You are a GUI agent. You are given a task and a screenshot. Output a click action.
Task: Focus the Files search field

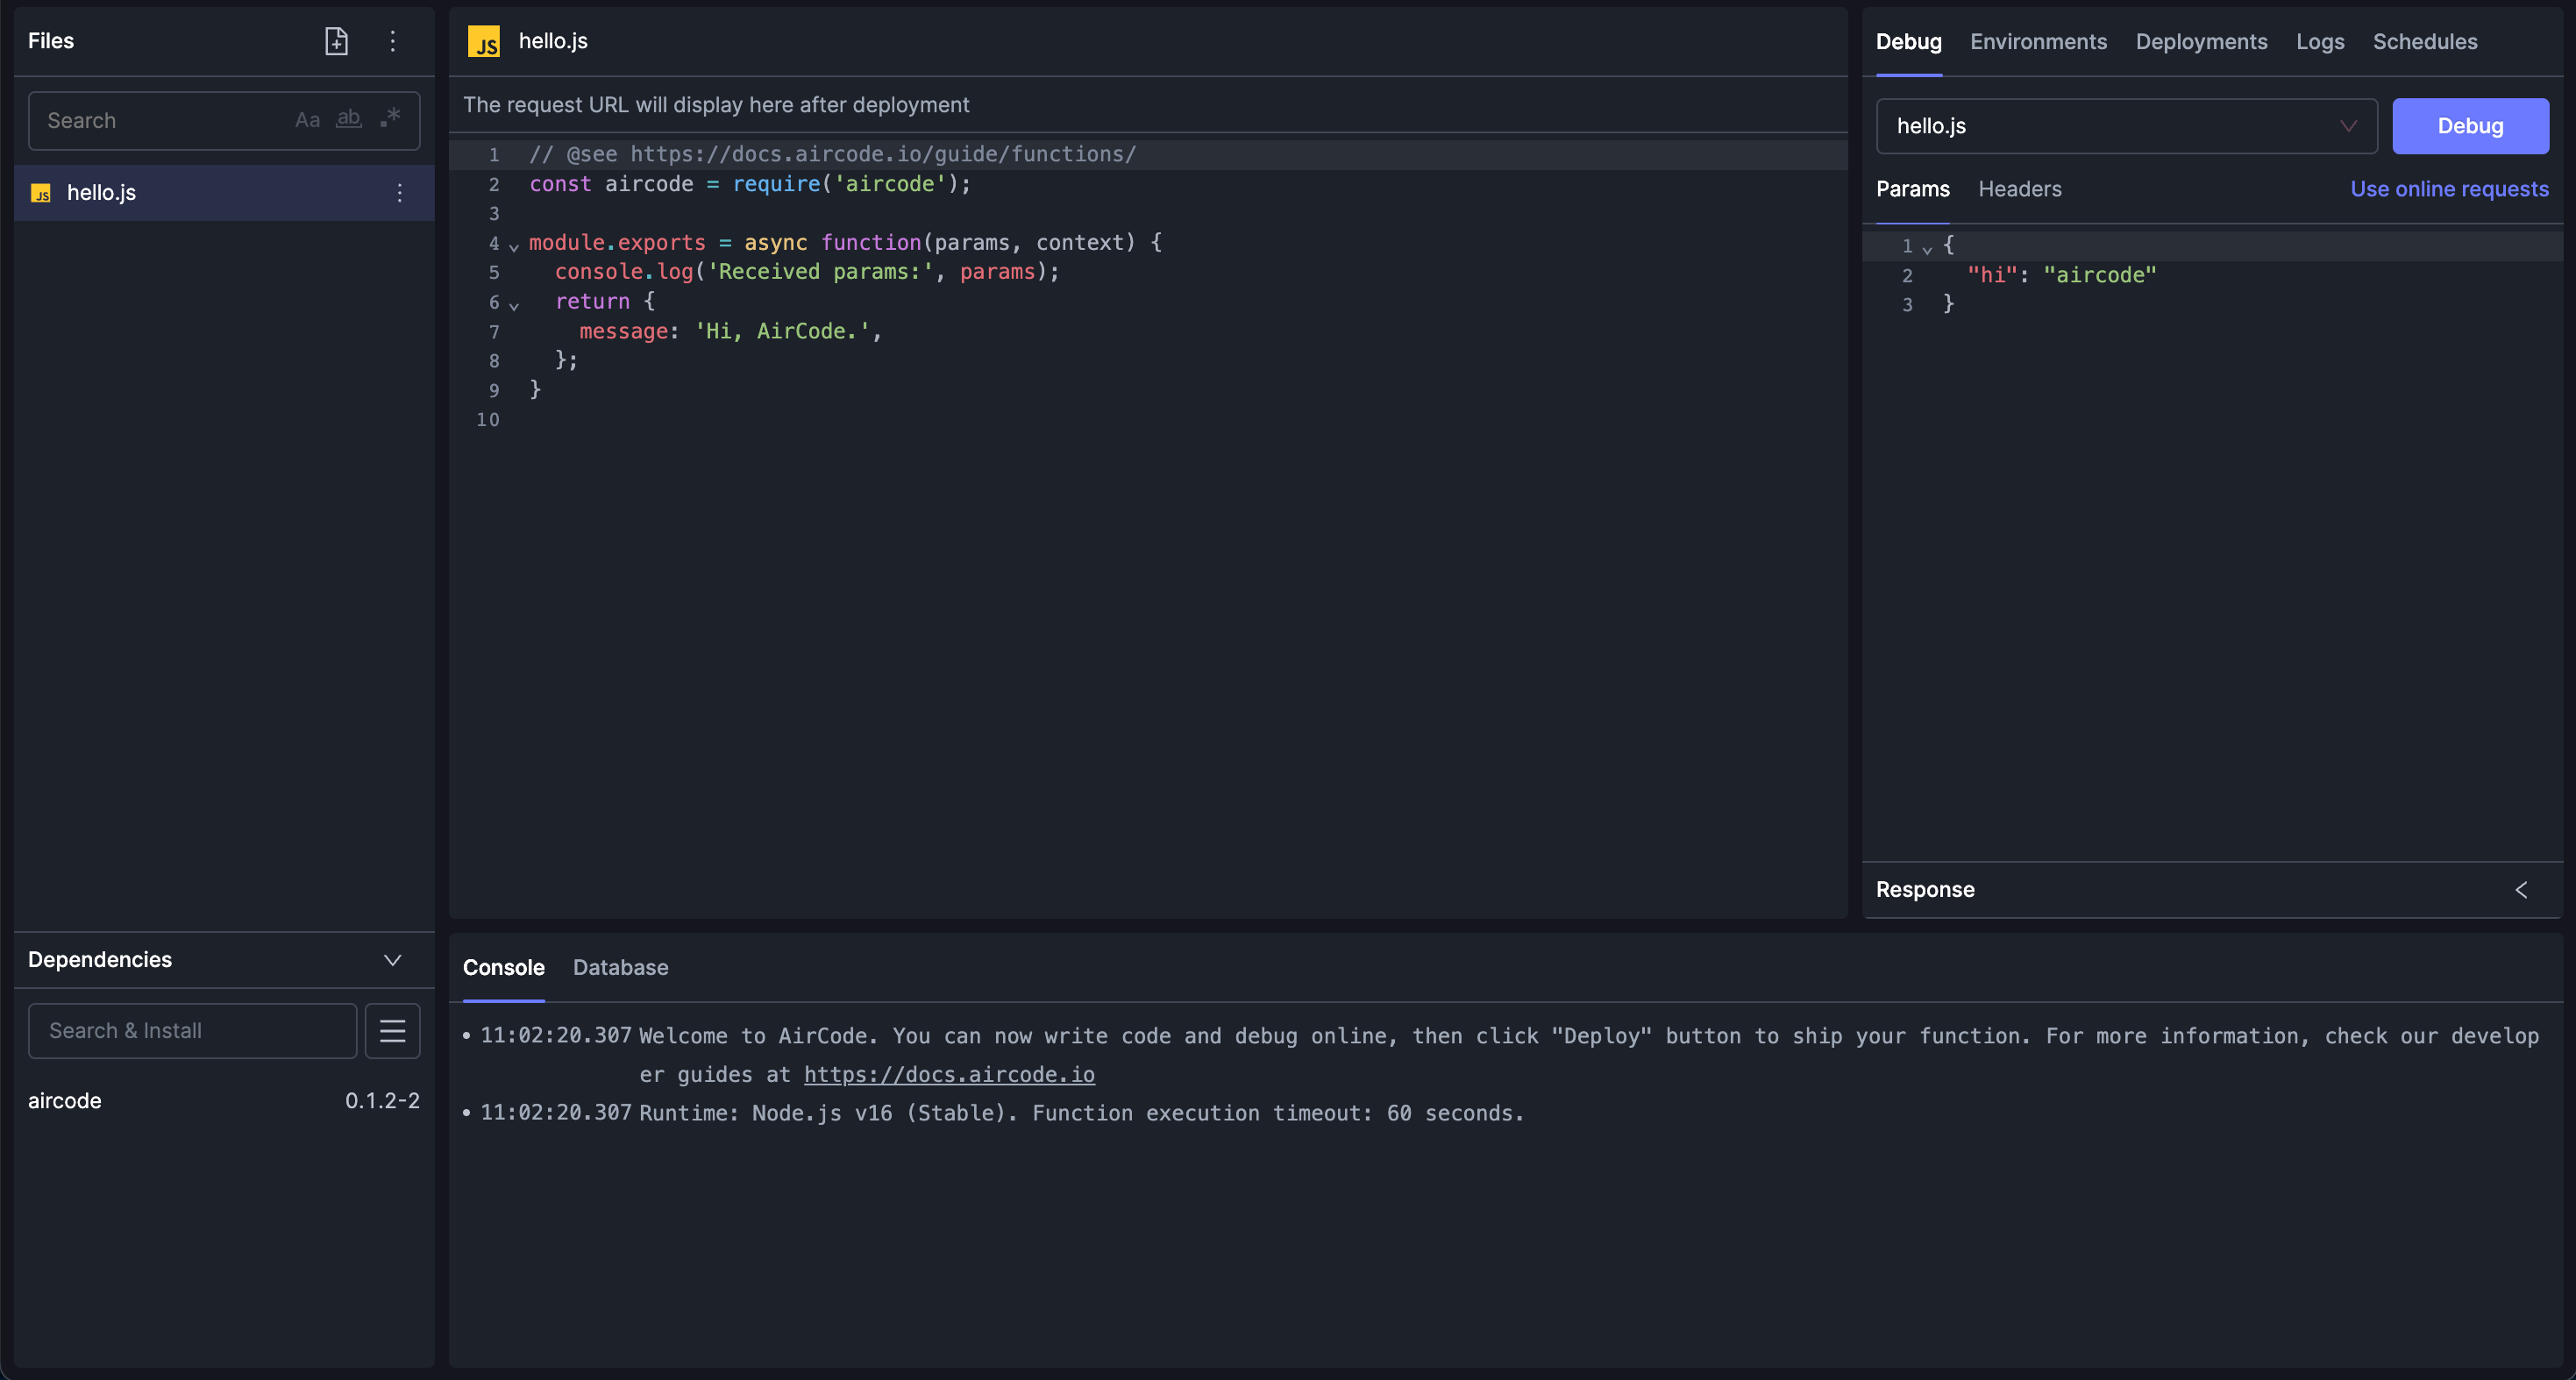[x=224, y=121]
